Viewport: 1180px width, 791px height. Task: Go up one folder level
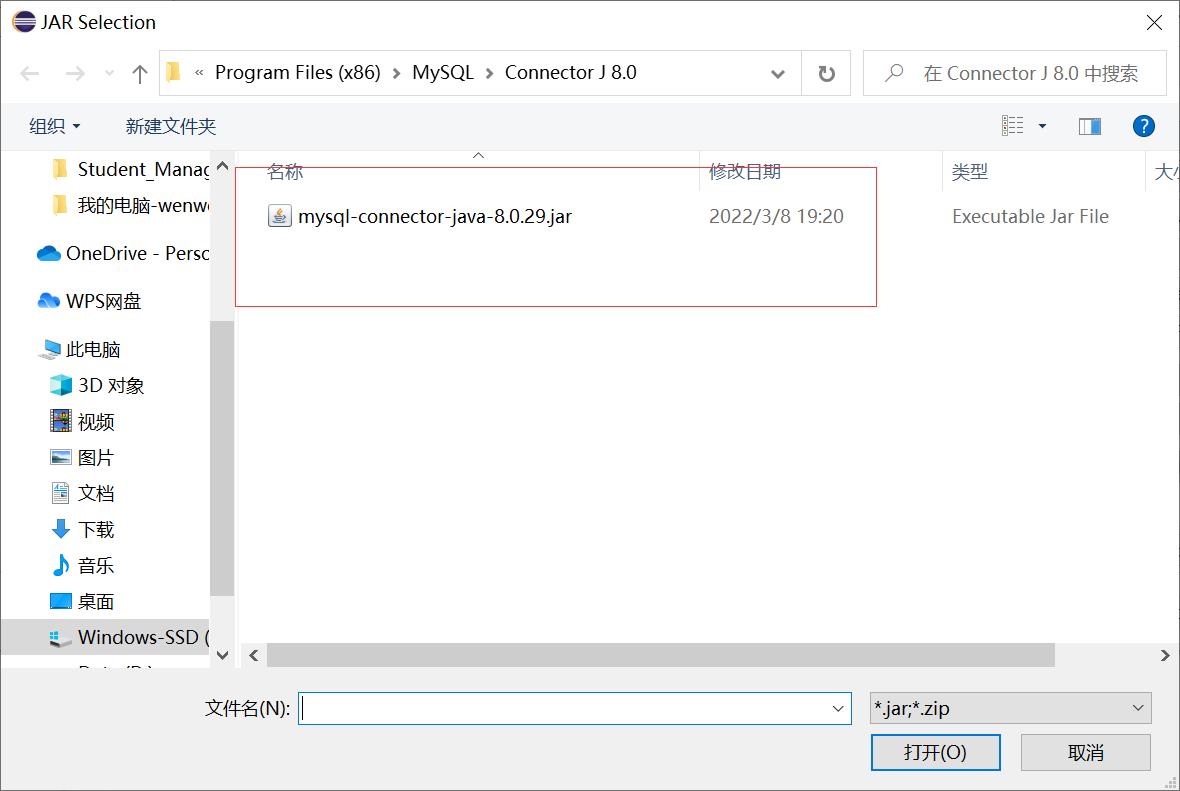[139, 73]
